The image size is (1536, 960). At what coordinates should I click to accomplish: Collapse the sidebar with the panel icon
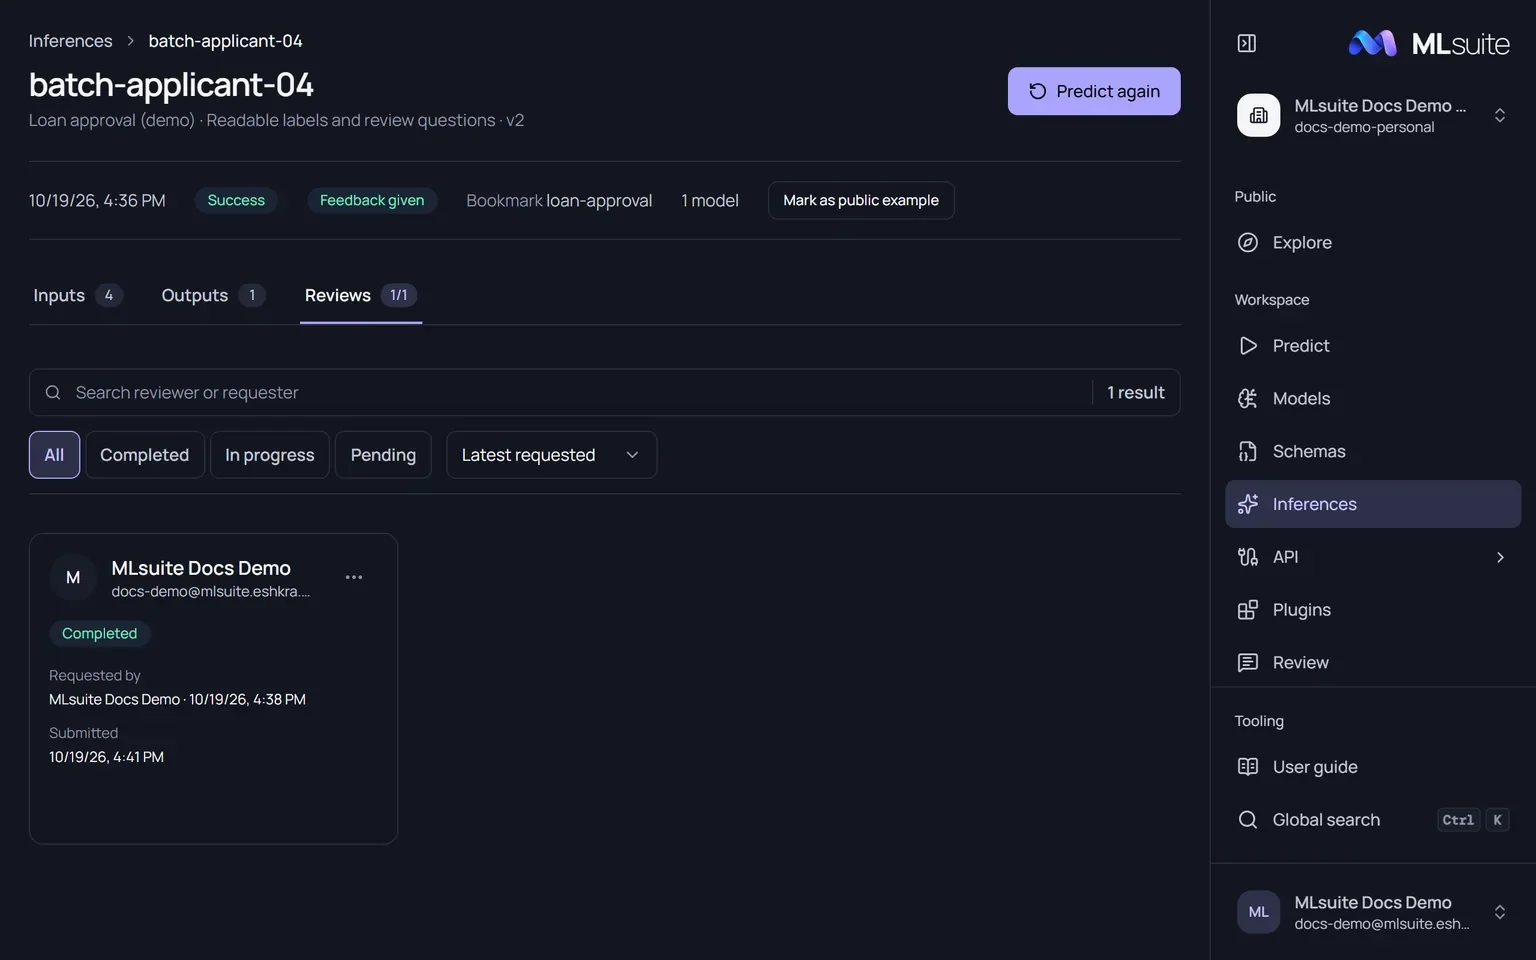point(1246,43)
